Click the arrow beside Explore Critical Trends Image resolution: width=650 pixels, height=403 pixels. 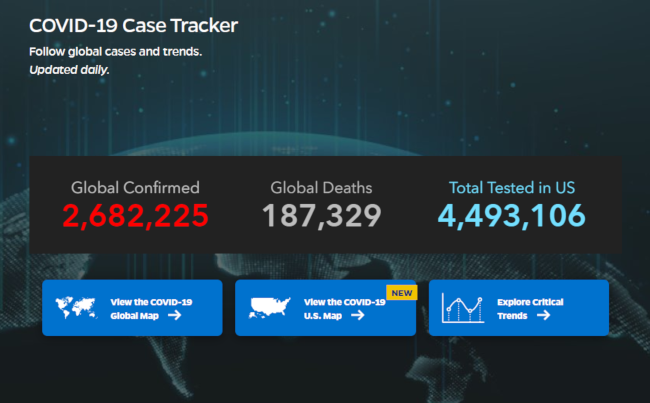(543, 315)
